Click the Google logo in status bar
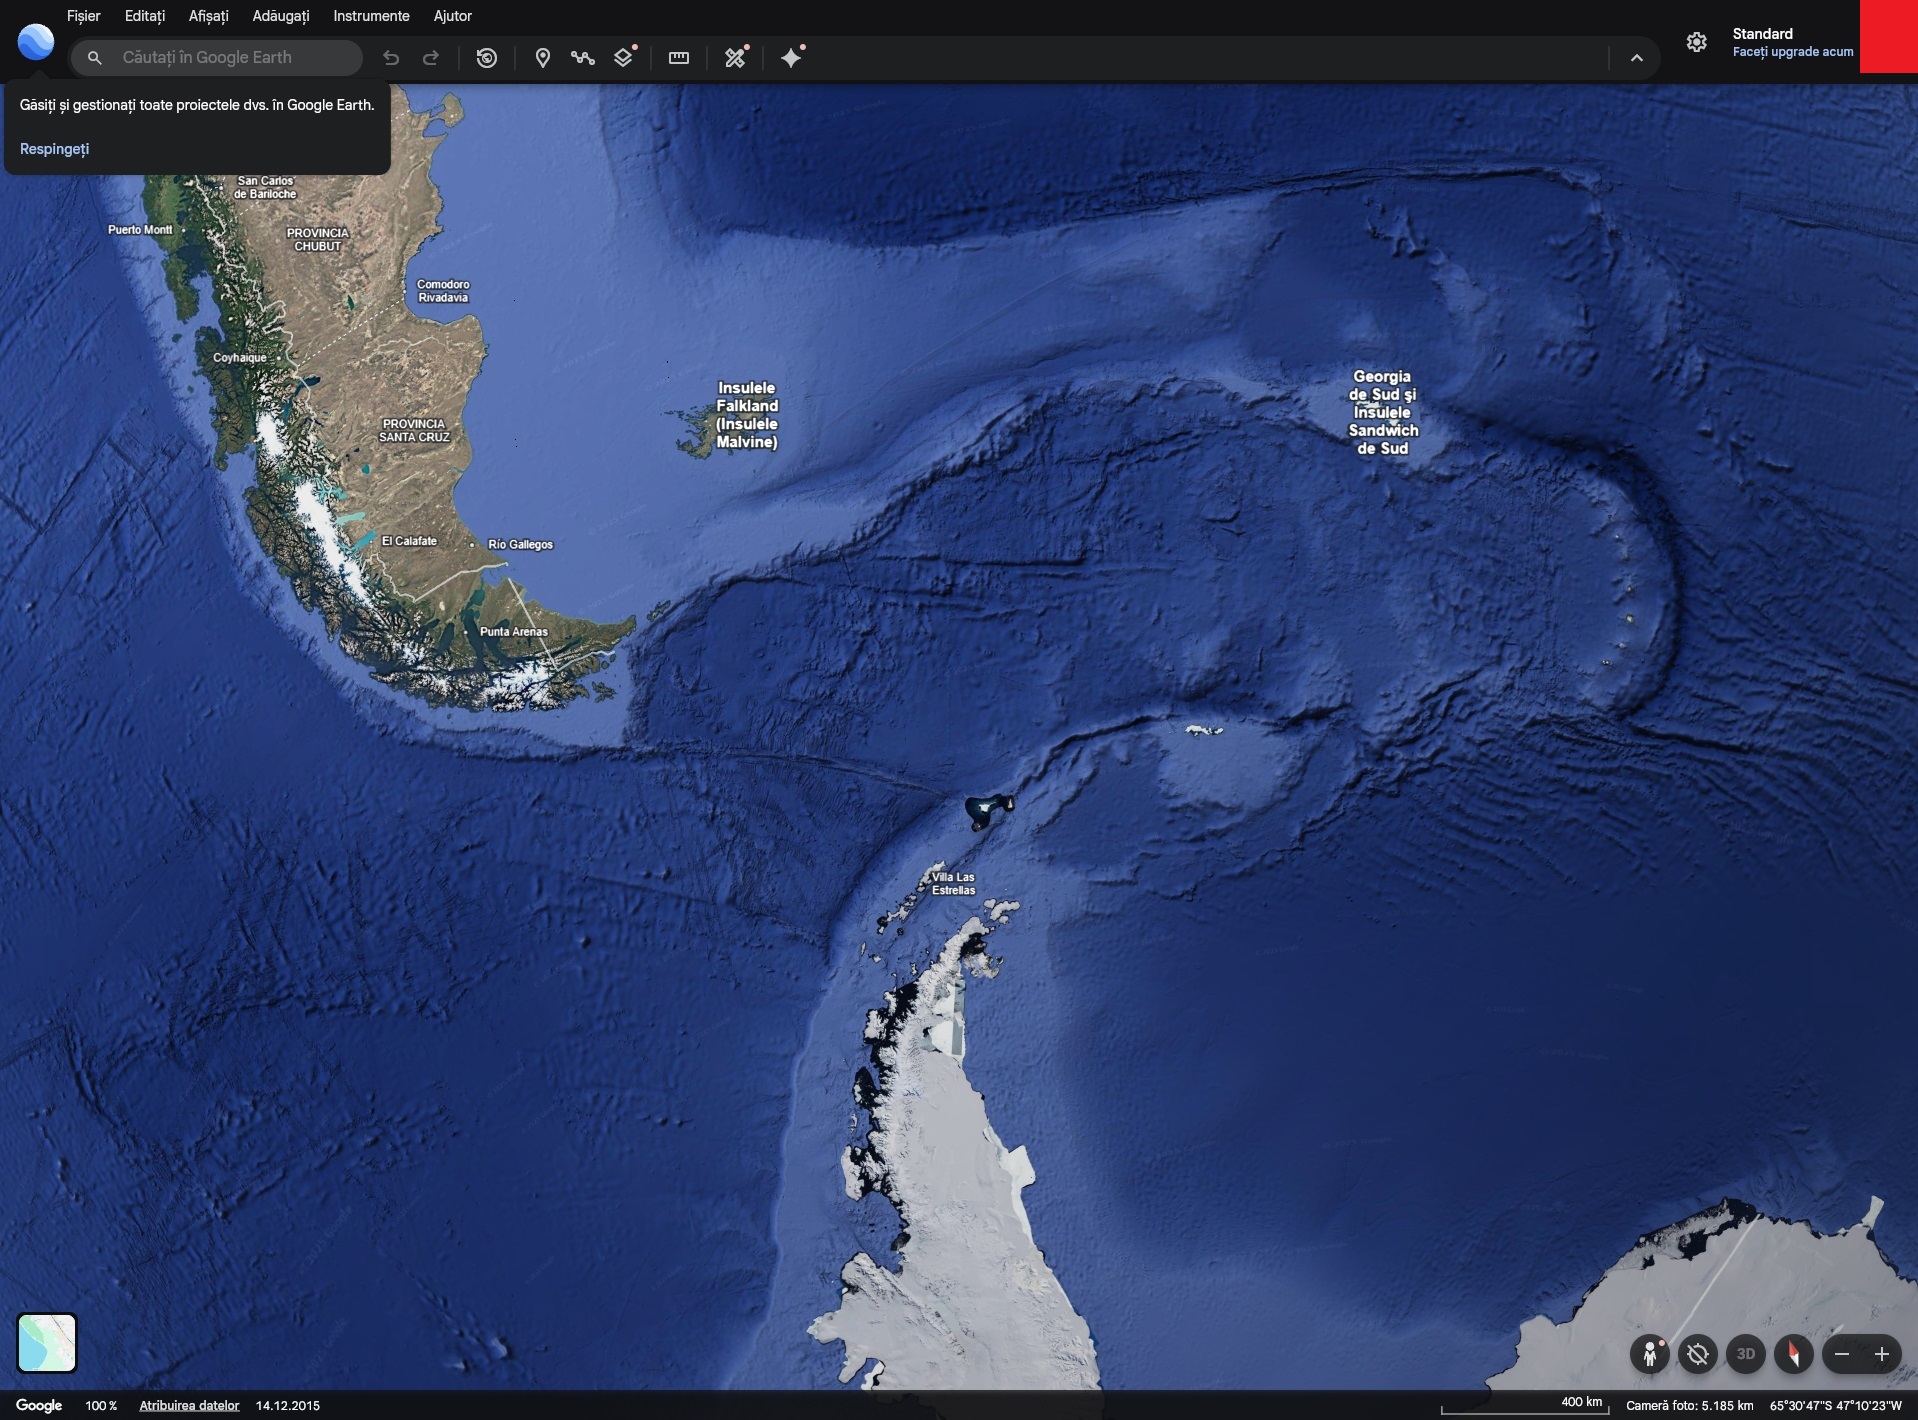Image resolution: width=1918 pixels, height=1420 pixels. tap(39, 1405)
